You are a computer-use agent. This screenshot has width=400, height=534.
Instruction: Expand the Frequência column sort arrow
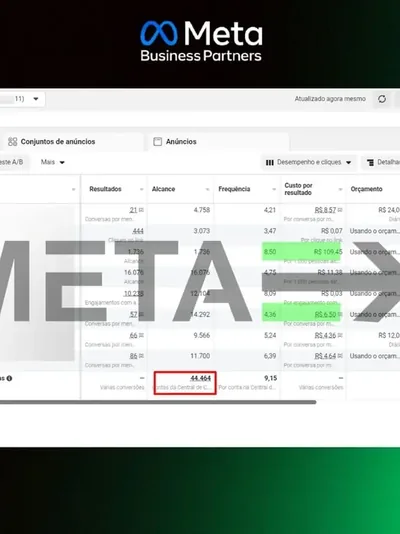pyautogui.click(x=274, y=189)
